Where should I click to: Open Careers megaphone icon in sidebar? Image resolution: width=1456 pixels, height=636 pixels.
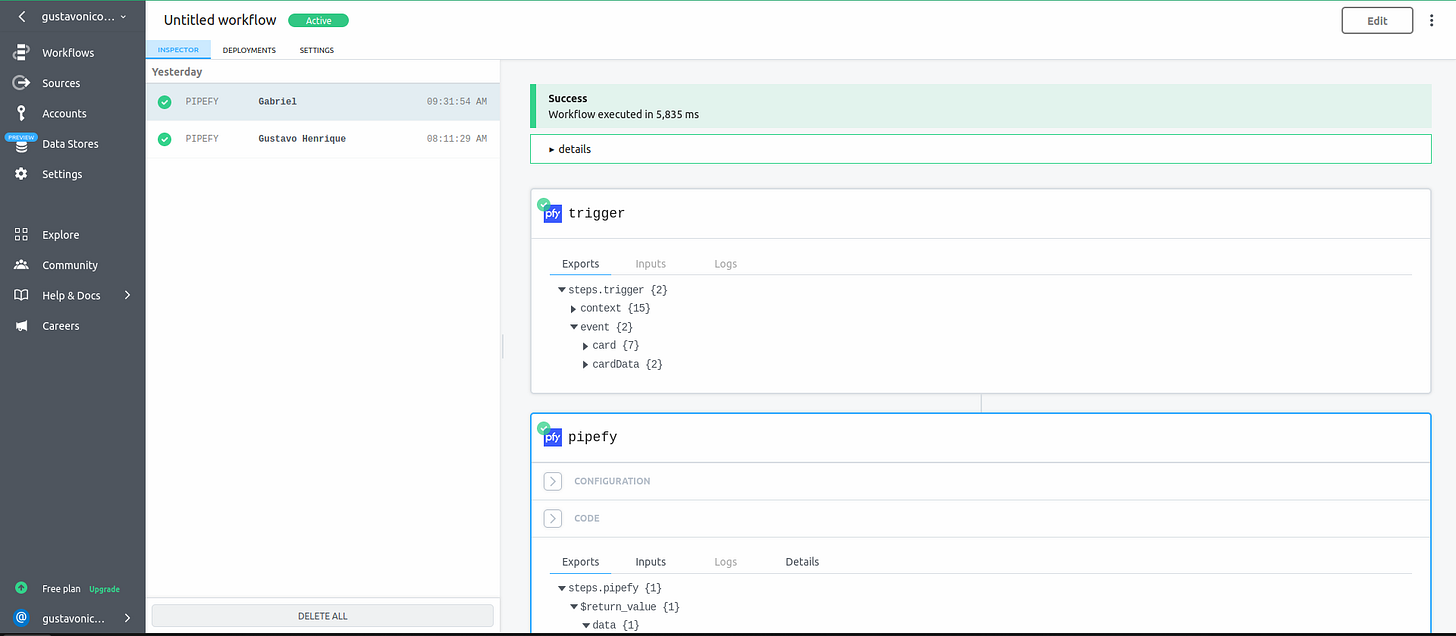point(21,326)
